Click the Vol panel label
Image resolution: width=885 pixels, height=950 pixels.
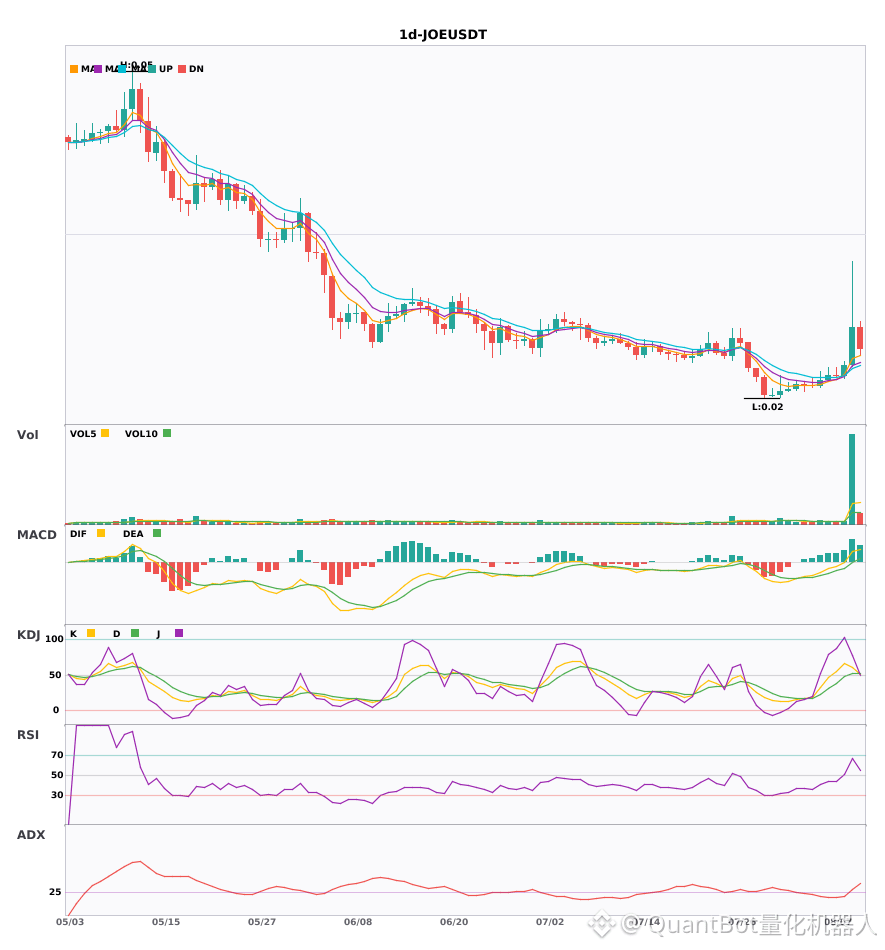(x=27, y=435)
